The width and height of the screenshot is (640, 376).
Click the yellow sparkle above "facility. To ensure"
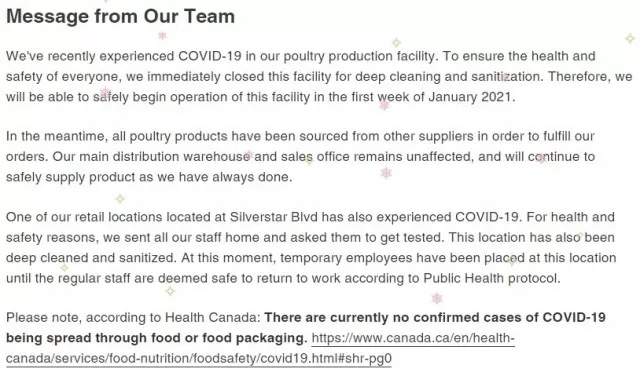click(x=396, y=42)
